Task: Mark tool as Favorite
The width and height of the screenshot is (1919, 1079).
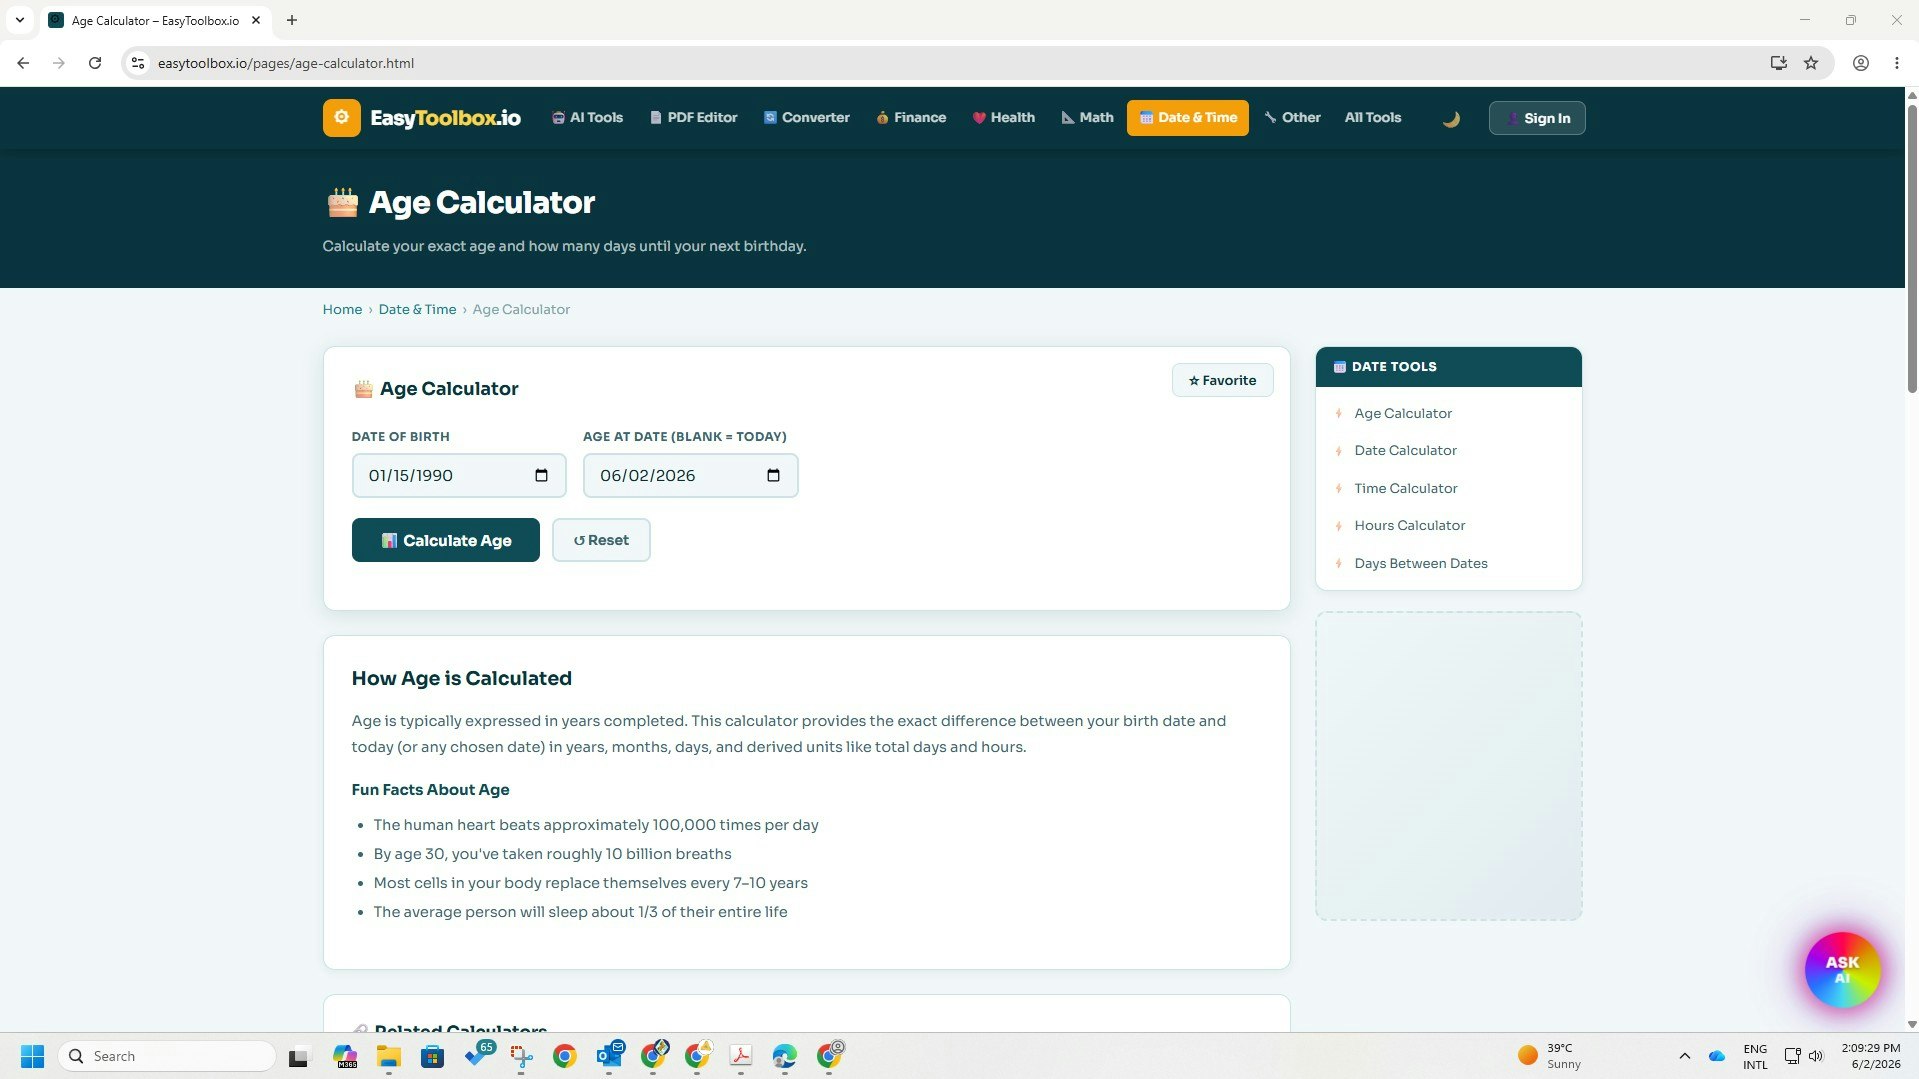Action: pyautogui.click(x=1222, y=380)
